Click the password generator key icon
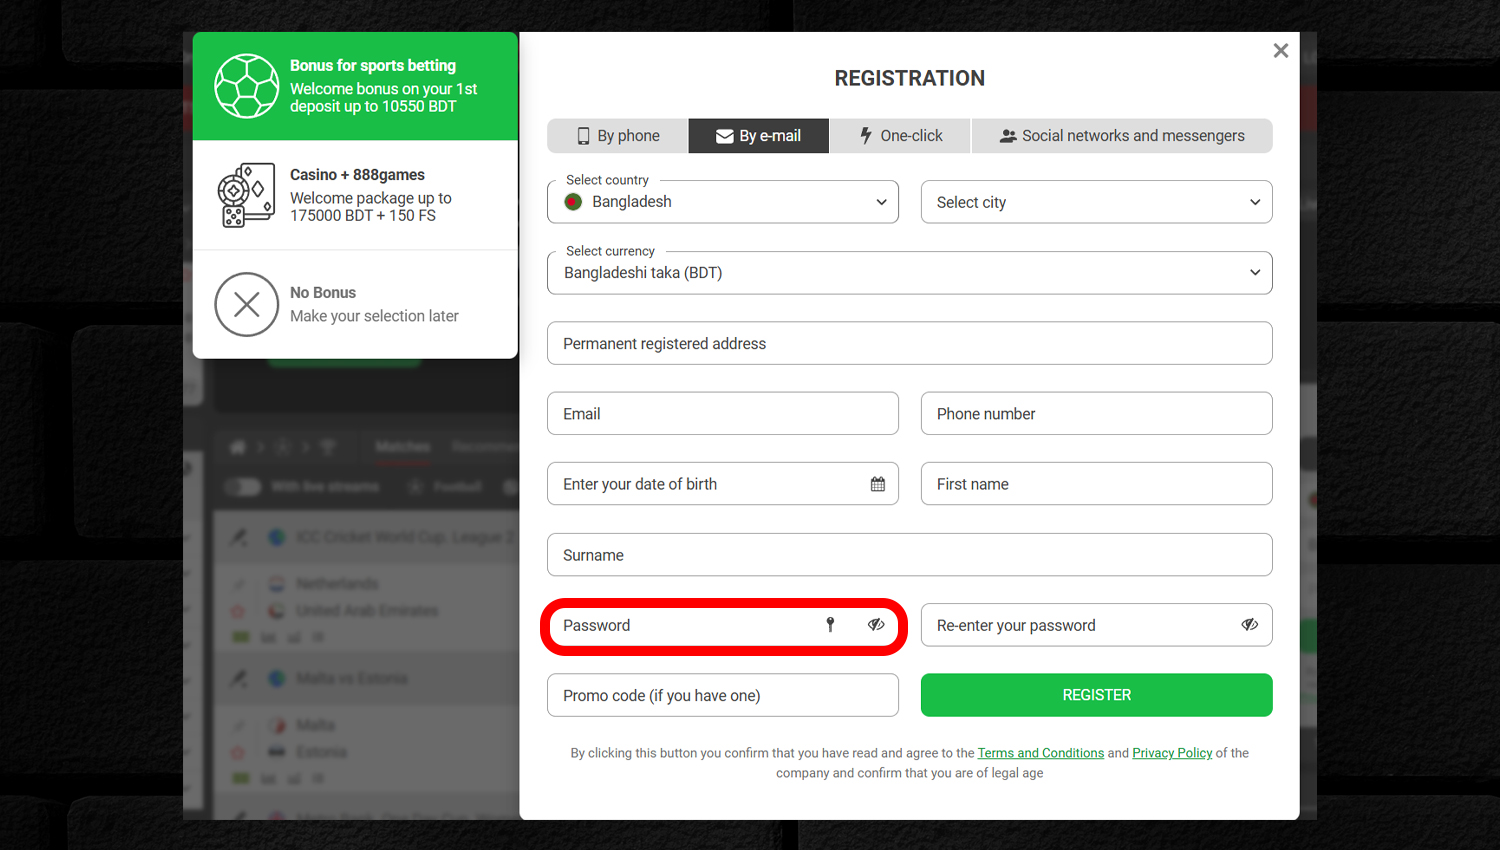Screen dimensions: 1500x850 point(830,625)
